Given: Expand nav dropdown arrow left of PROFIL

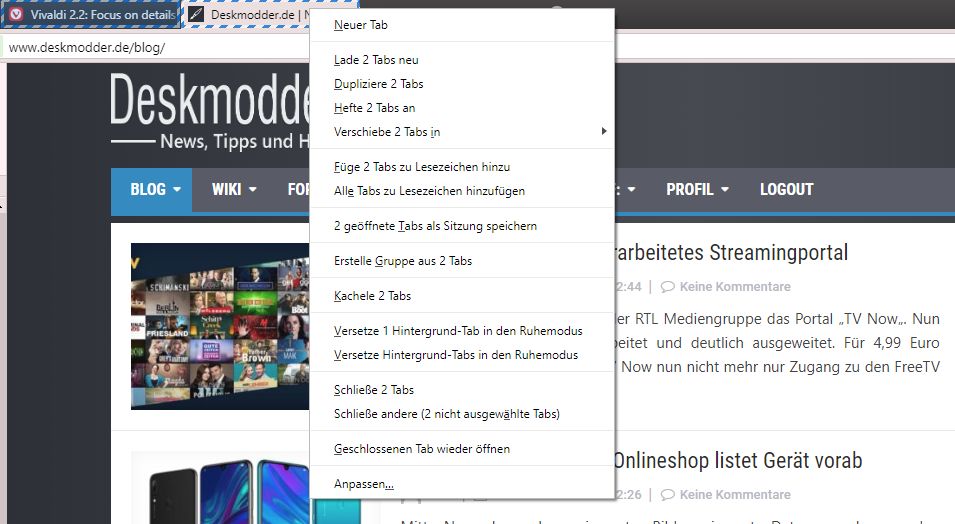Looking at the screenshot, I should coord(632,189).
